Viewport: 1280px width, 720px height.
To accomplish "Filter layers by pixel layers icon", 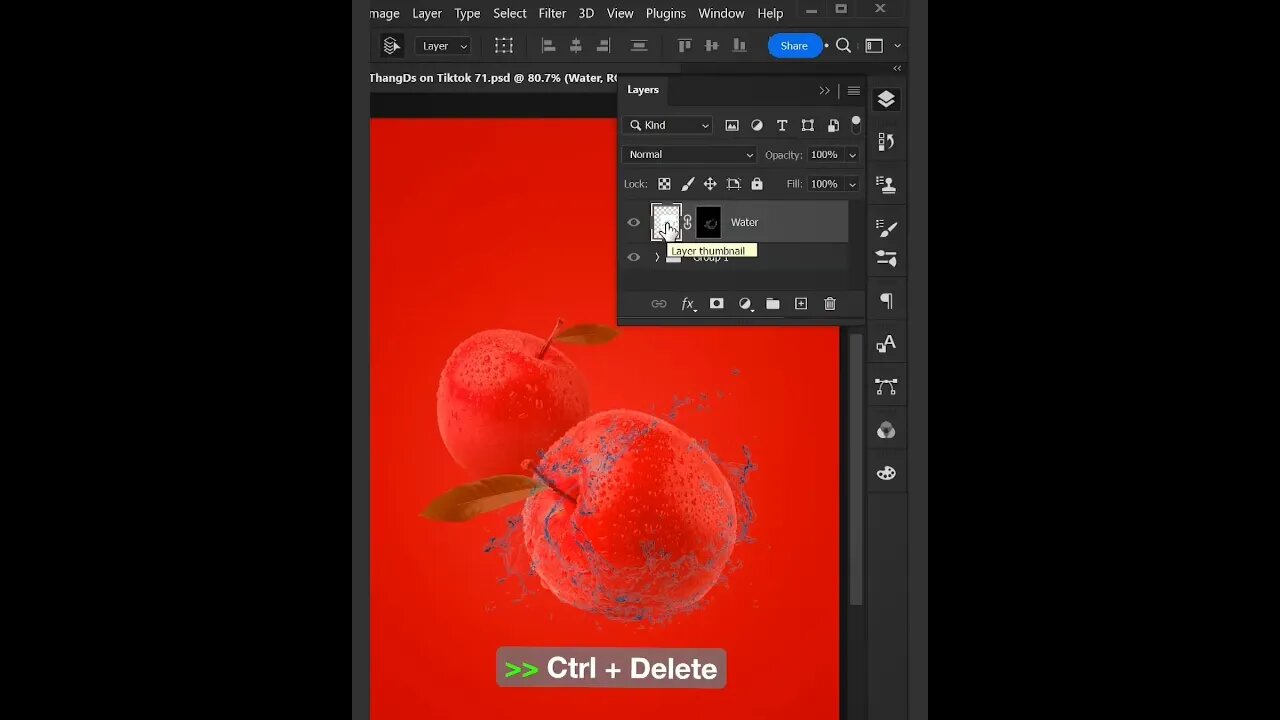I will point(732,125).
